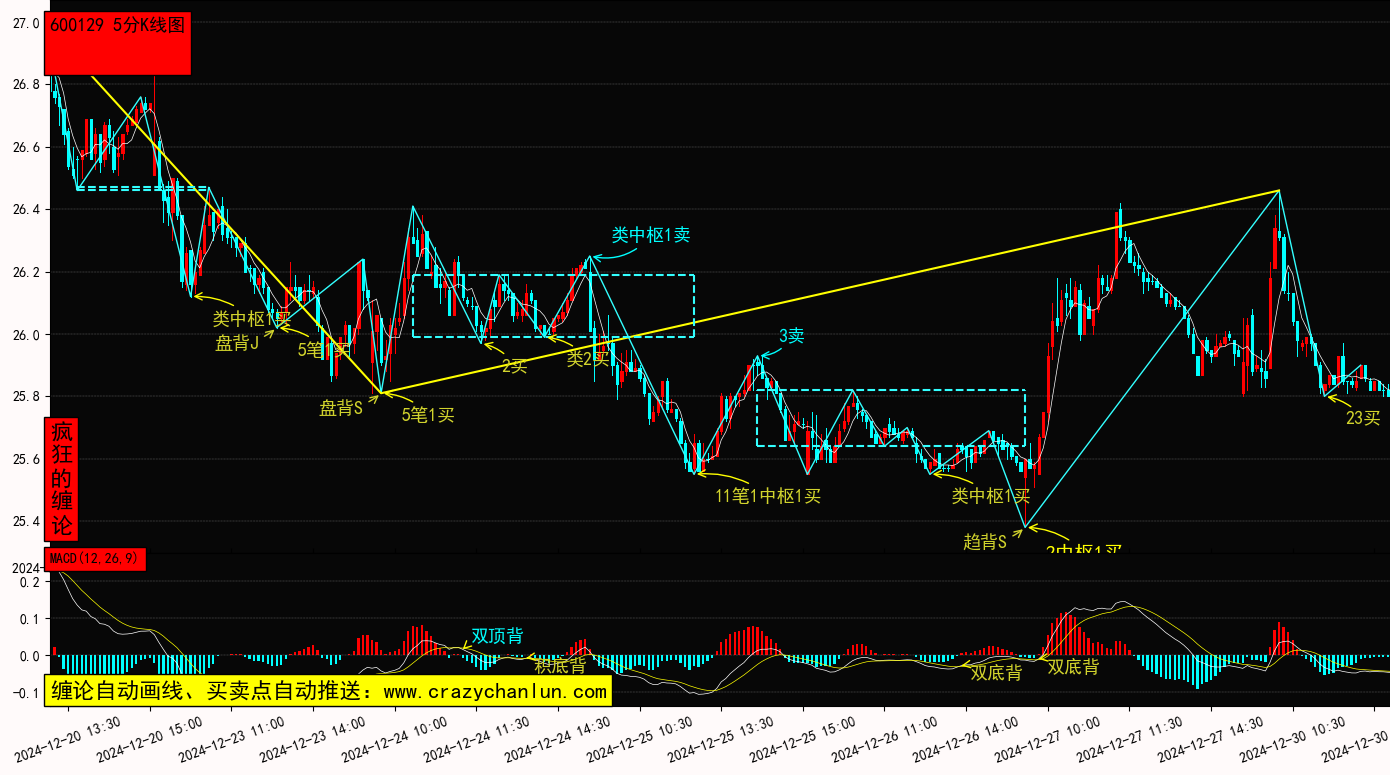
Task: Click the '11笔1中枢1买' annotation
Action: 768,496
